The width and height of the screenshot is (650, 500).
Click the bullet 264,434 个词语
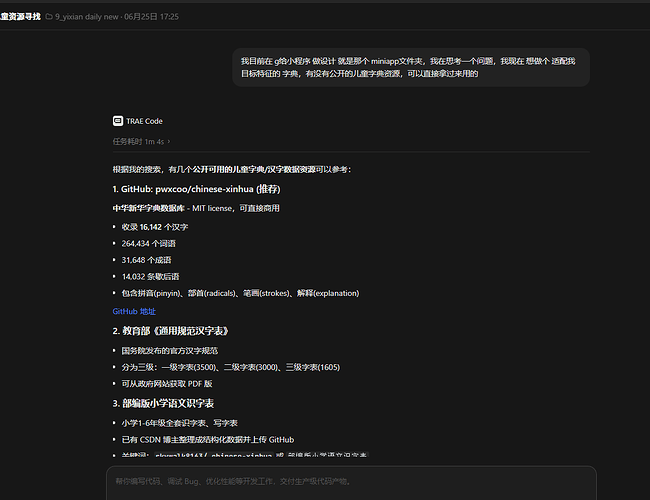(148, 244)
